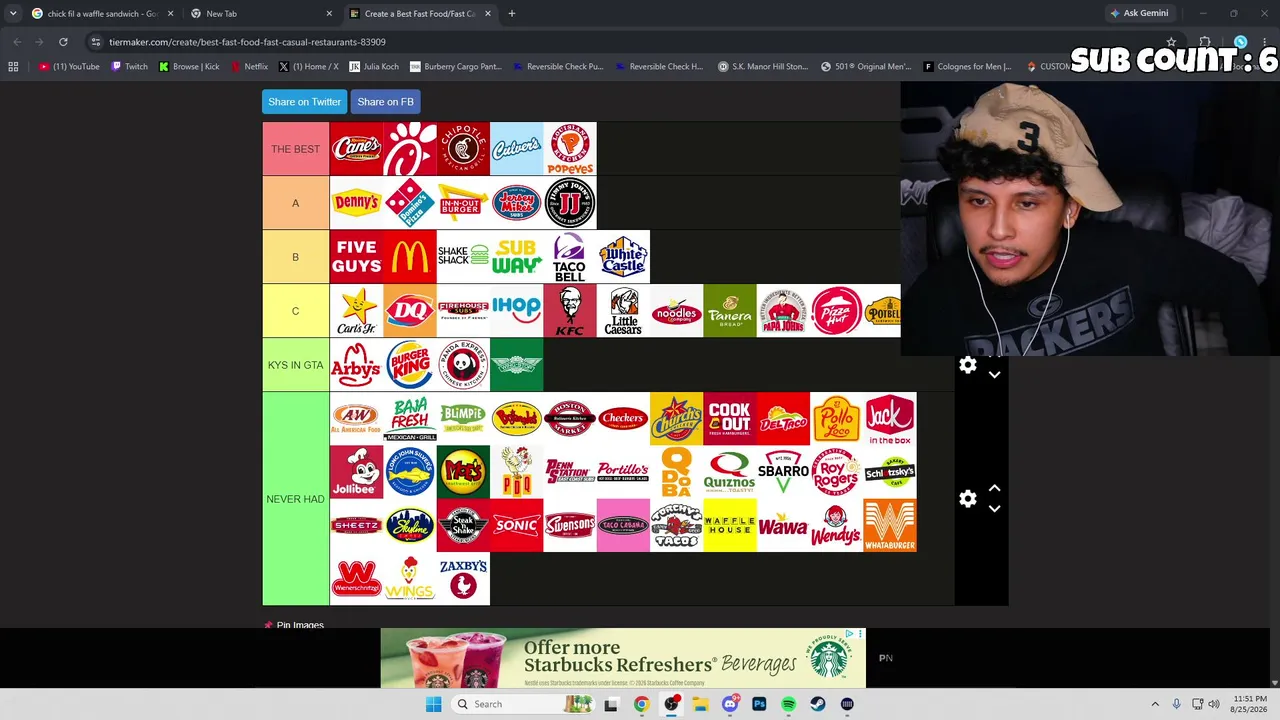Focus the tiermaker.com address bar
This screenshot has width=1280, height=720.
(630, 42)
